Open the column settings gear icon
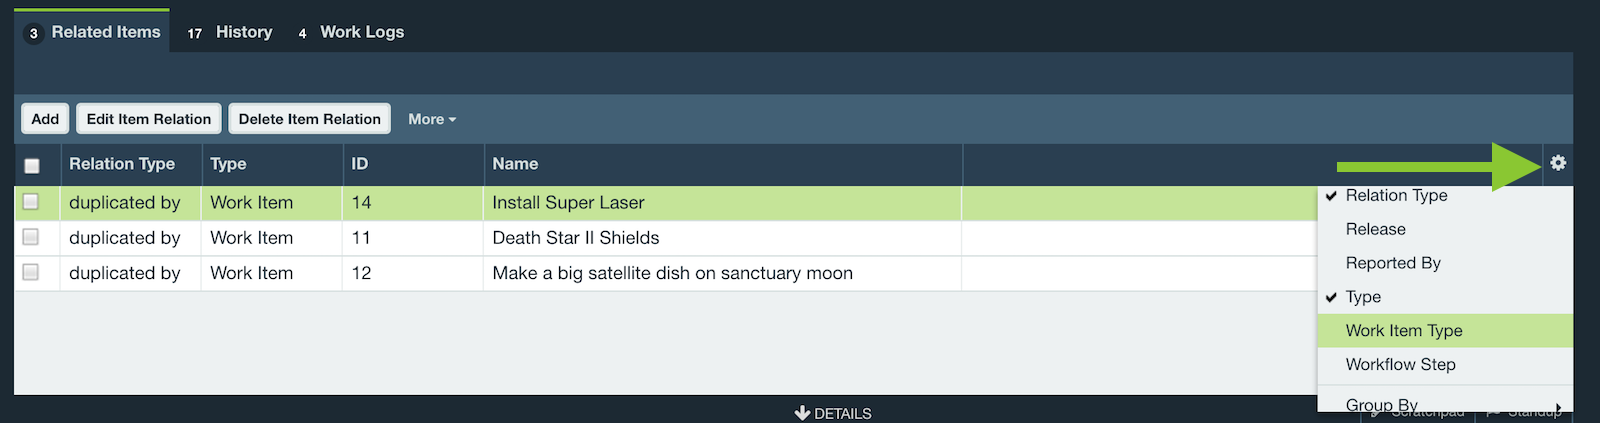 pos(1558,163)
